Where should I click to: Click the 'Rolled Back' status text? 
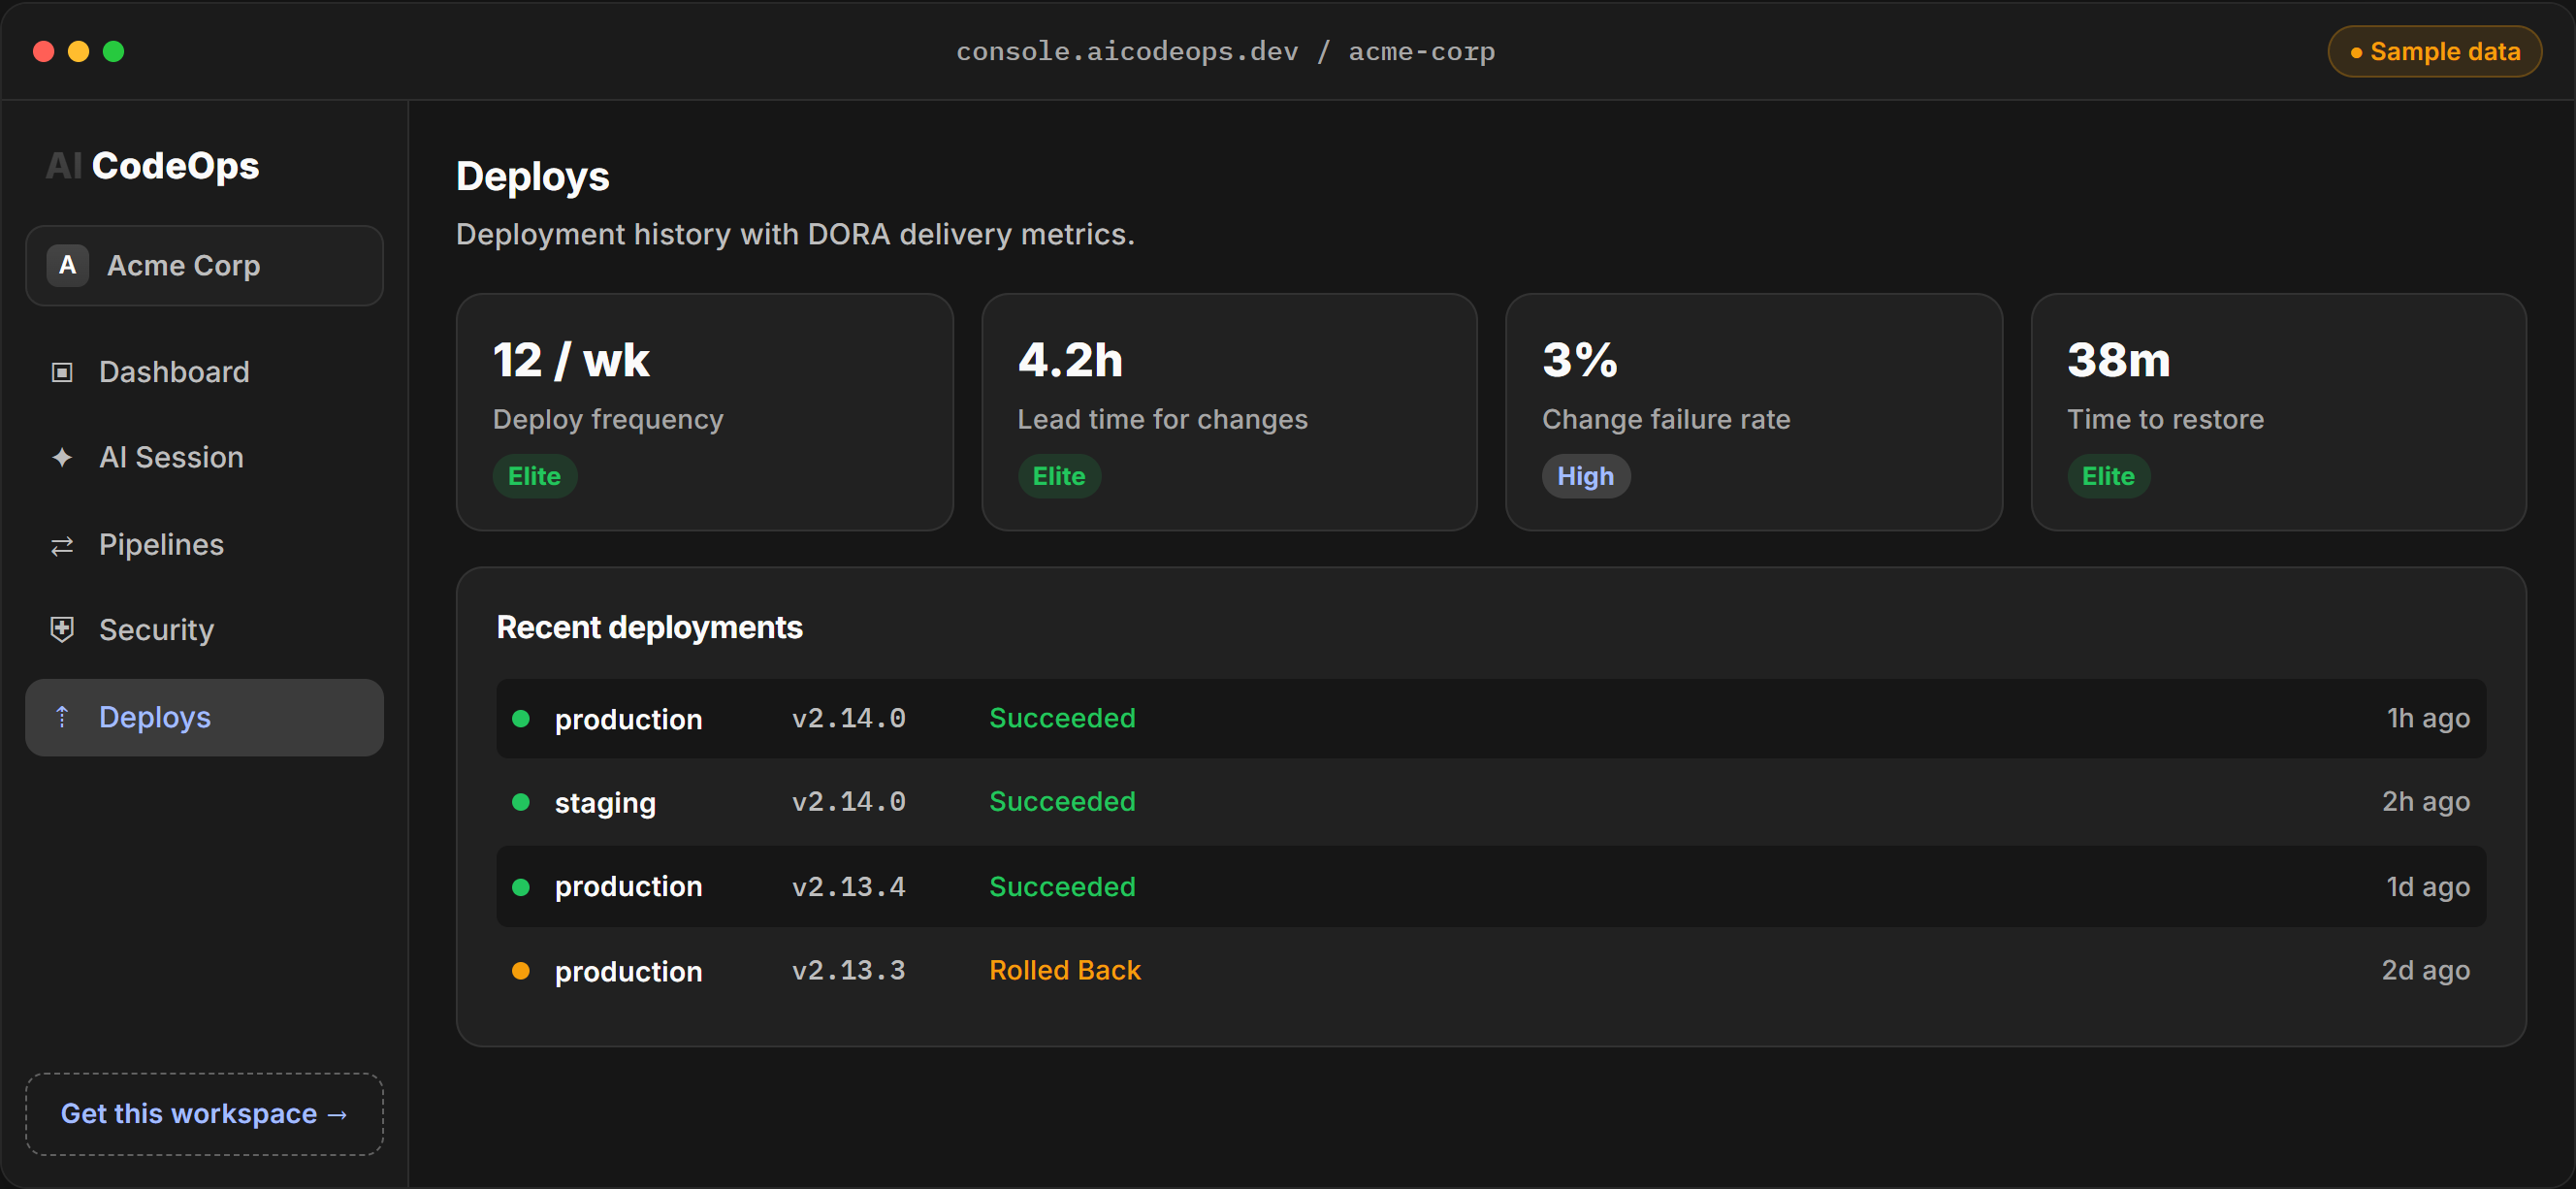coord(1065,970)
